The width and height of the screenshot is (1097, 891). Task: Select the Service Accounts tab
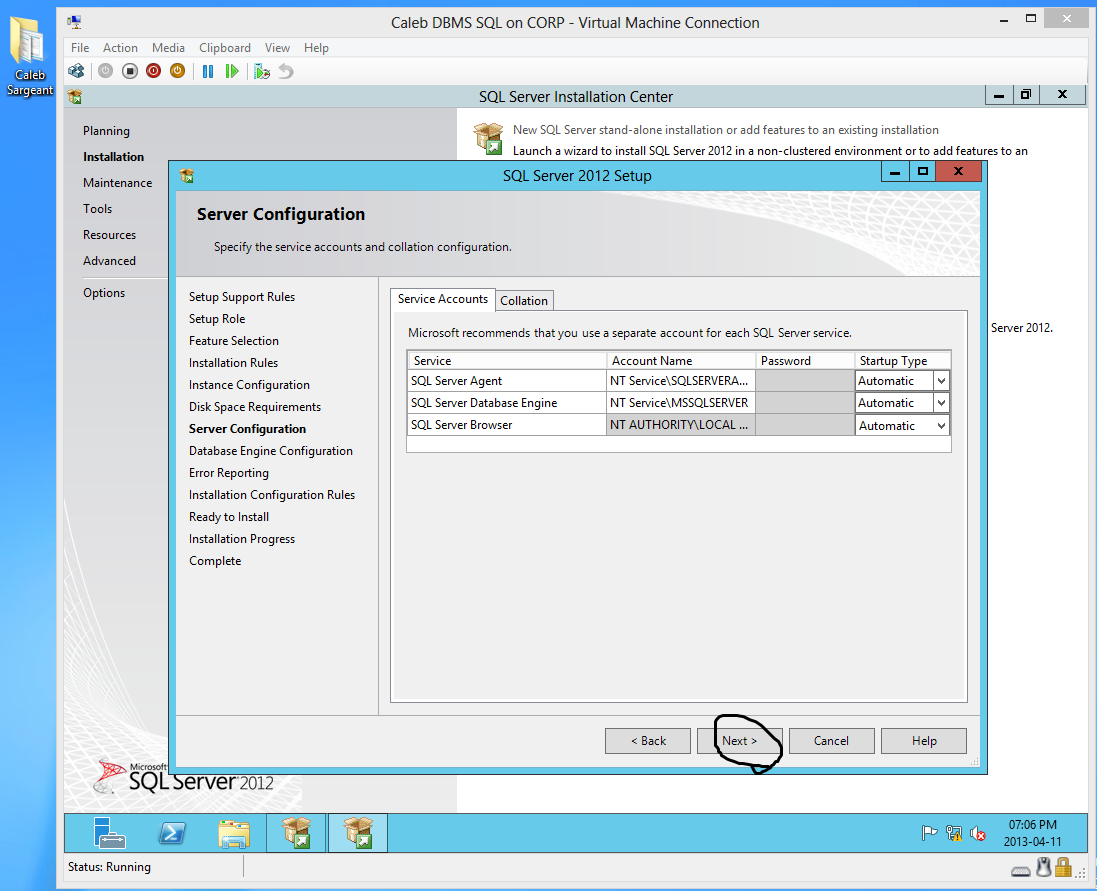pos(443,299)
